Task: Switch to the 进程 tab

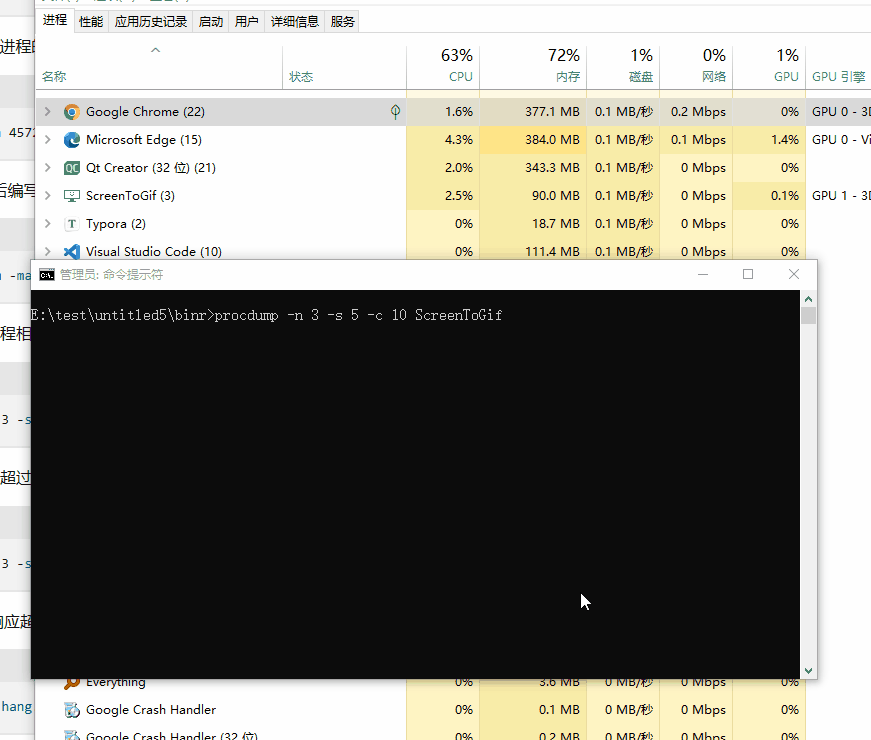Action: pos(55,21)
